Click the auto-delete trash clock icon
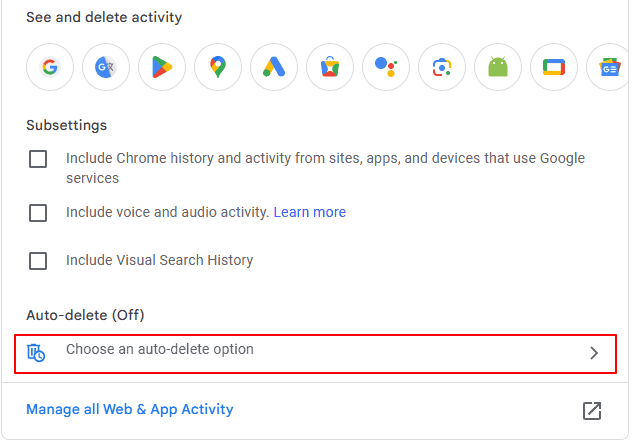This screenshot has width=635, height=443. (x=36, y=353)
